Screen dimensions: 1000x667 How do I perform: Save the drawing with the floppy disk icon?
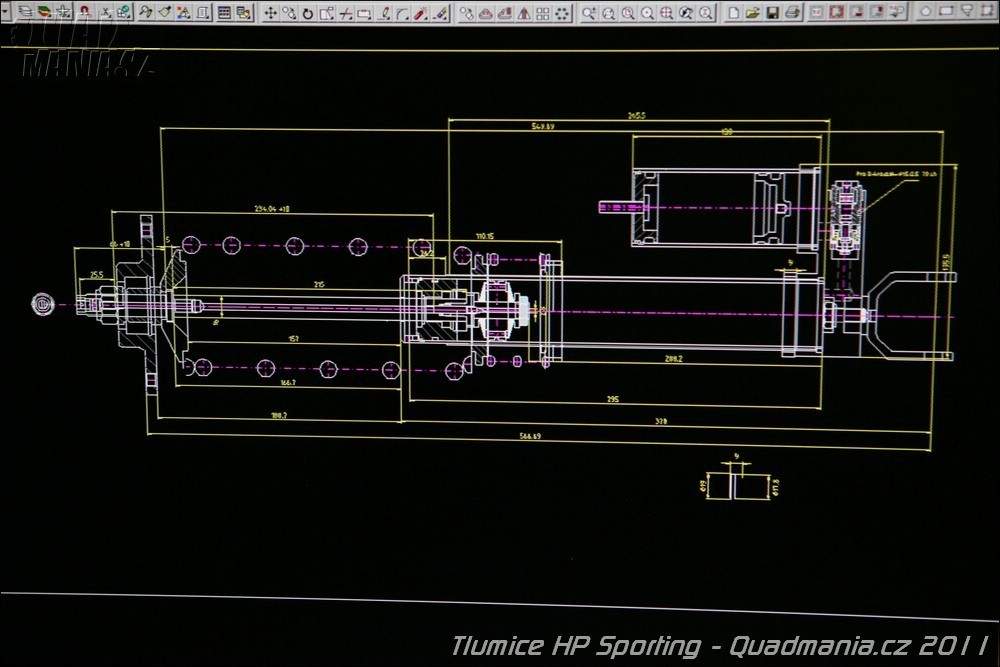click(x=772, y=12)
